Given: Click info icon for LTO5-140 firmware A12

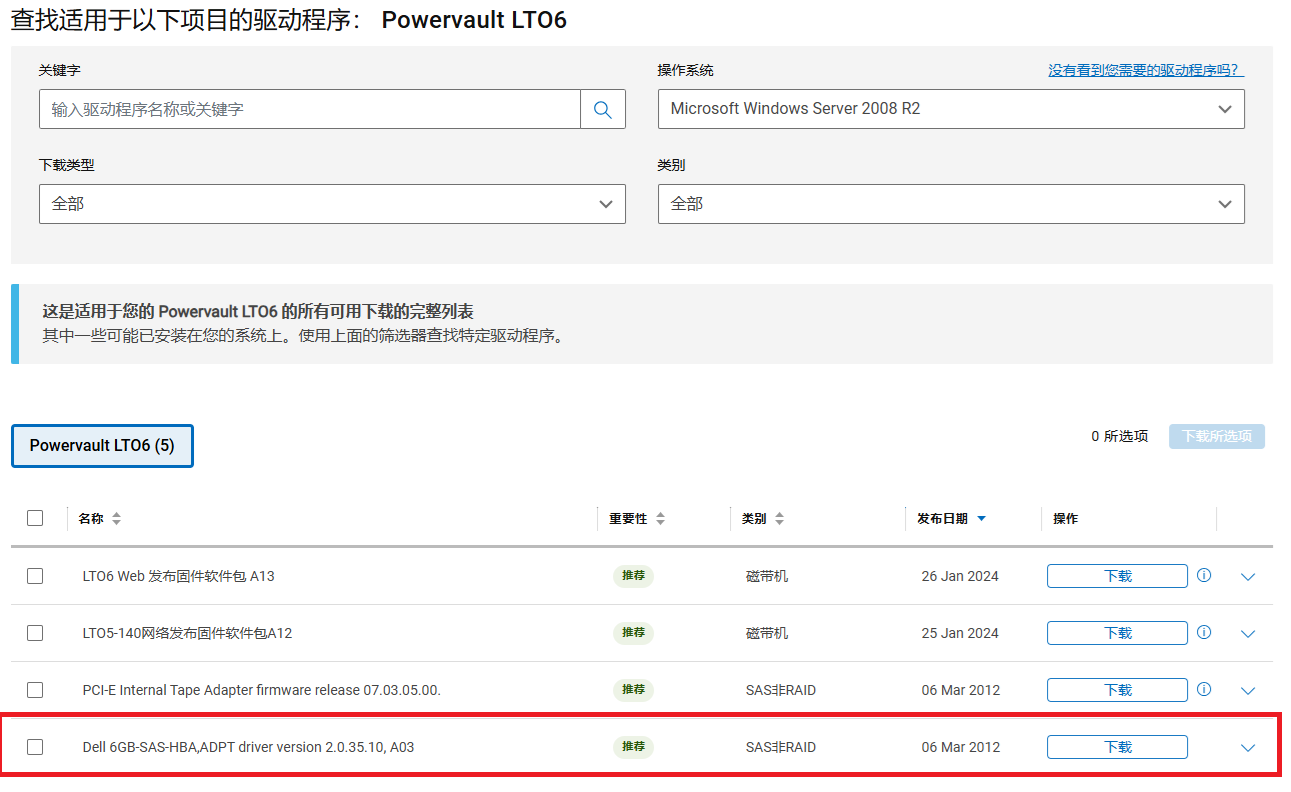Looking at the screenshot, I should (x=1204, y=632).
